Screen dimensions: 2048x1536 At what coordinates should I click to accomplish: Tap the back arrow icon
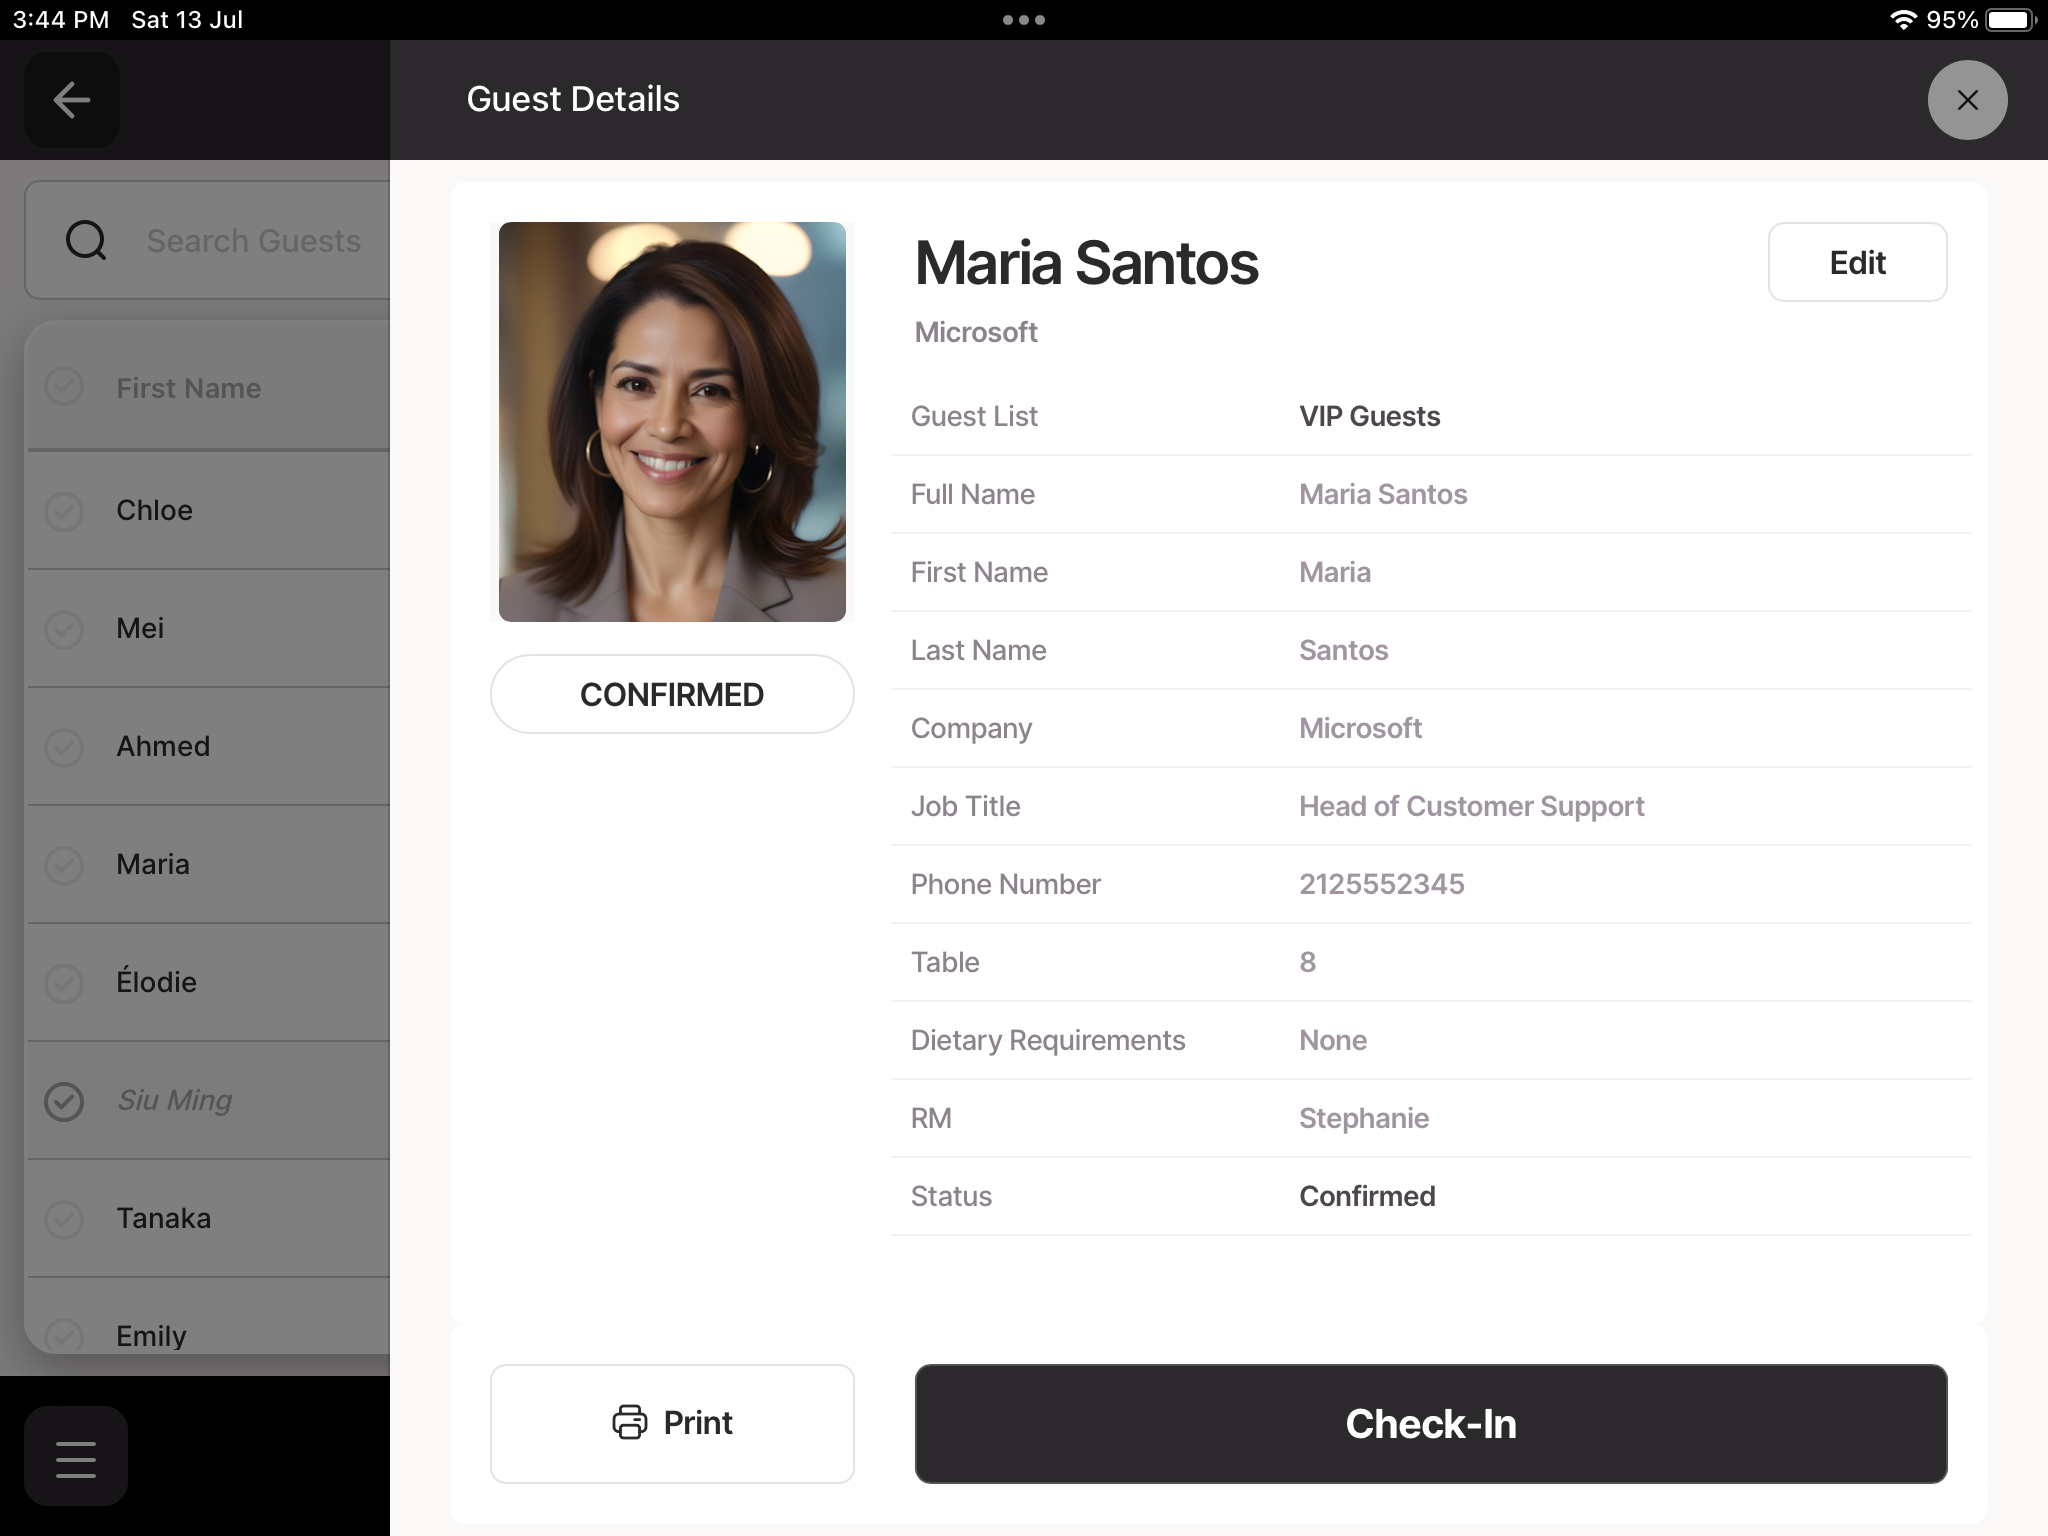pos(72,100)
